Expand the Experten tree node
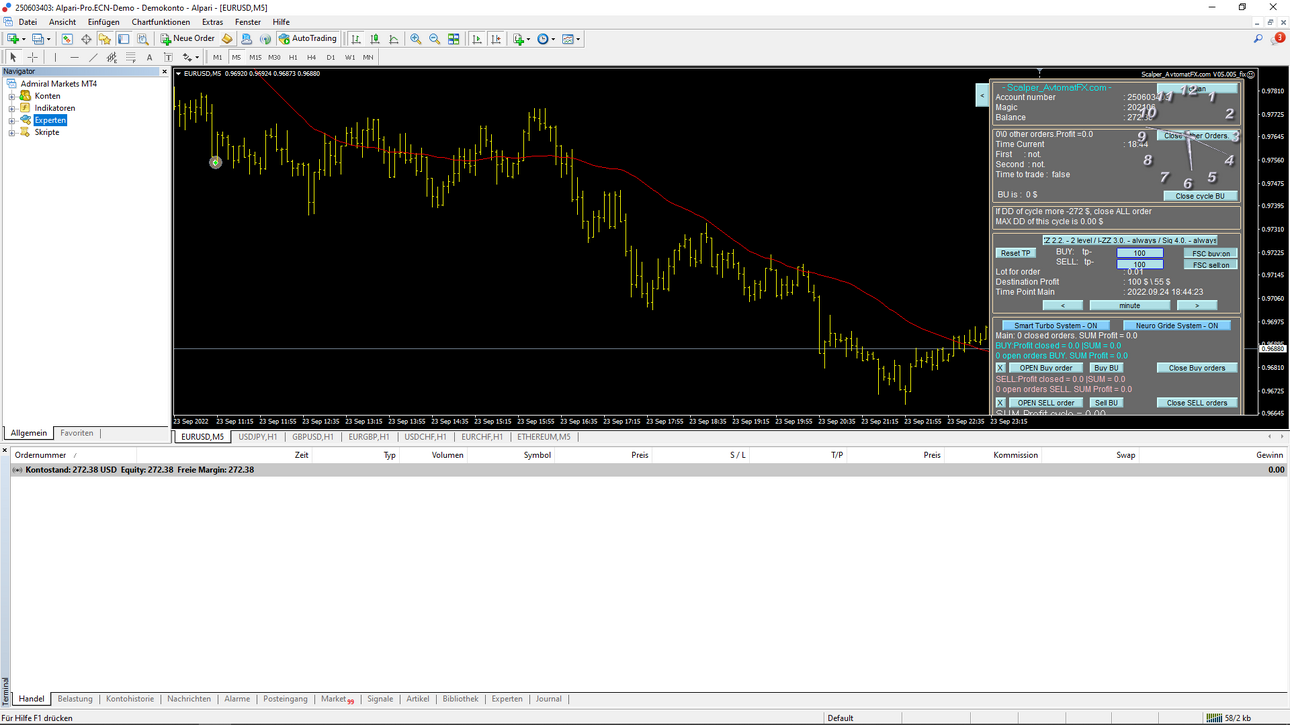Screen dimensions: 1290x725 [x=12, y=120]
